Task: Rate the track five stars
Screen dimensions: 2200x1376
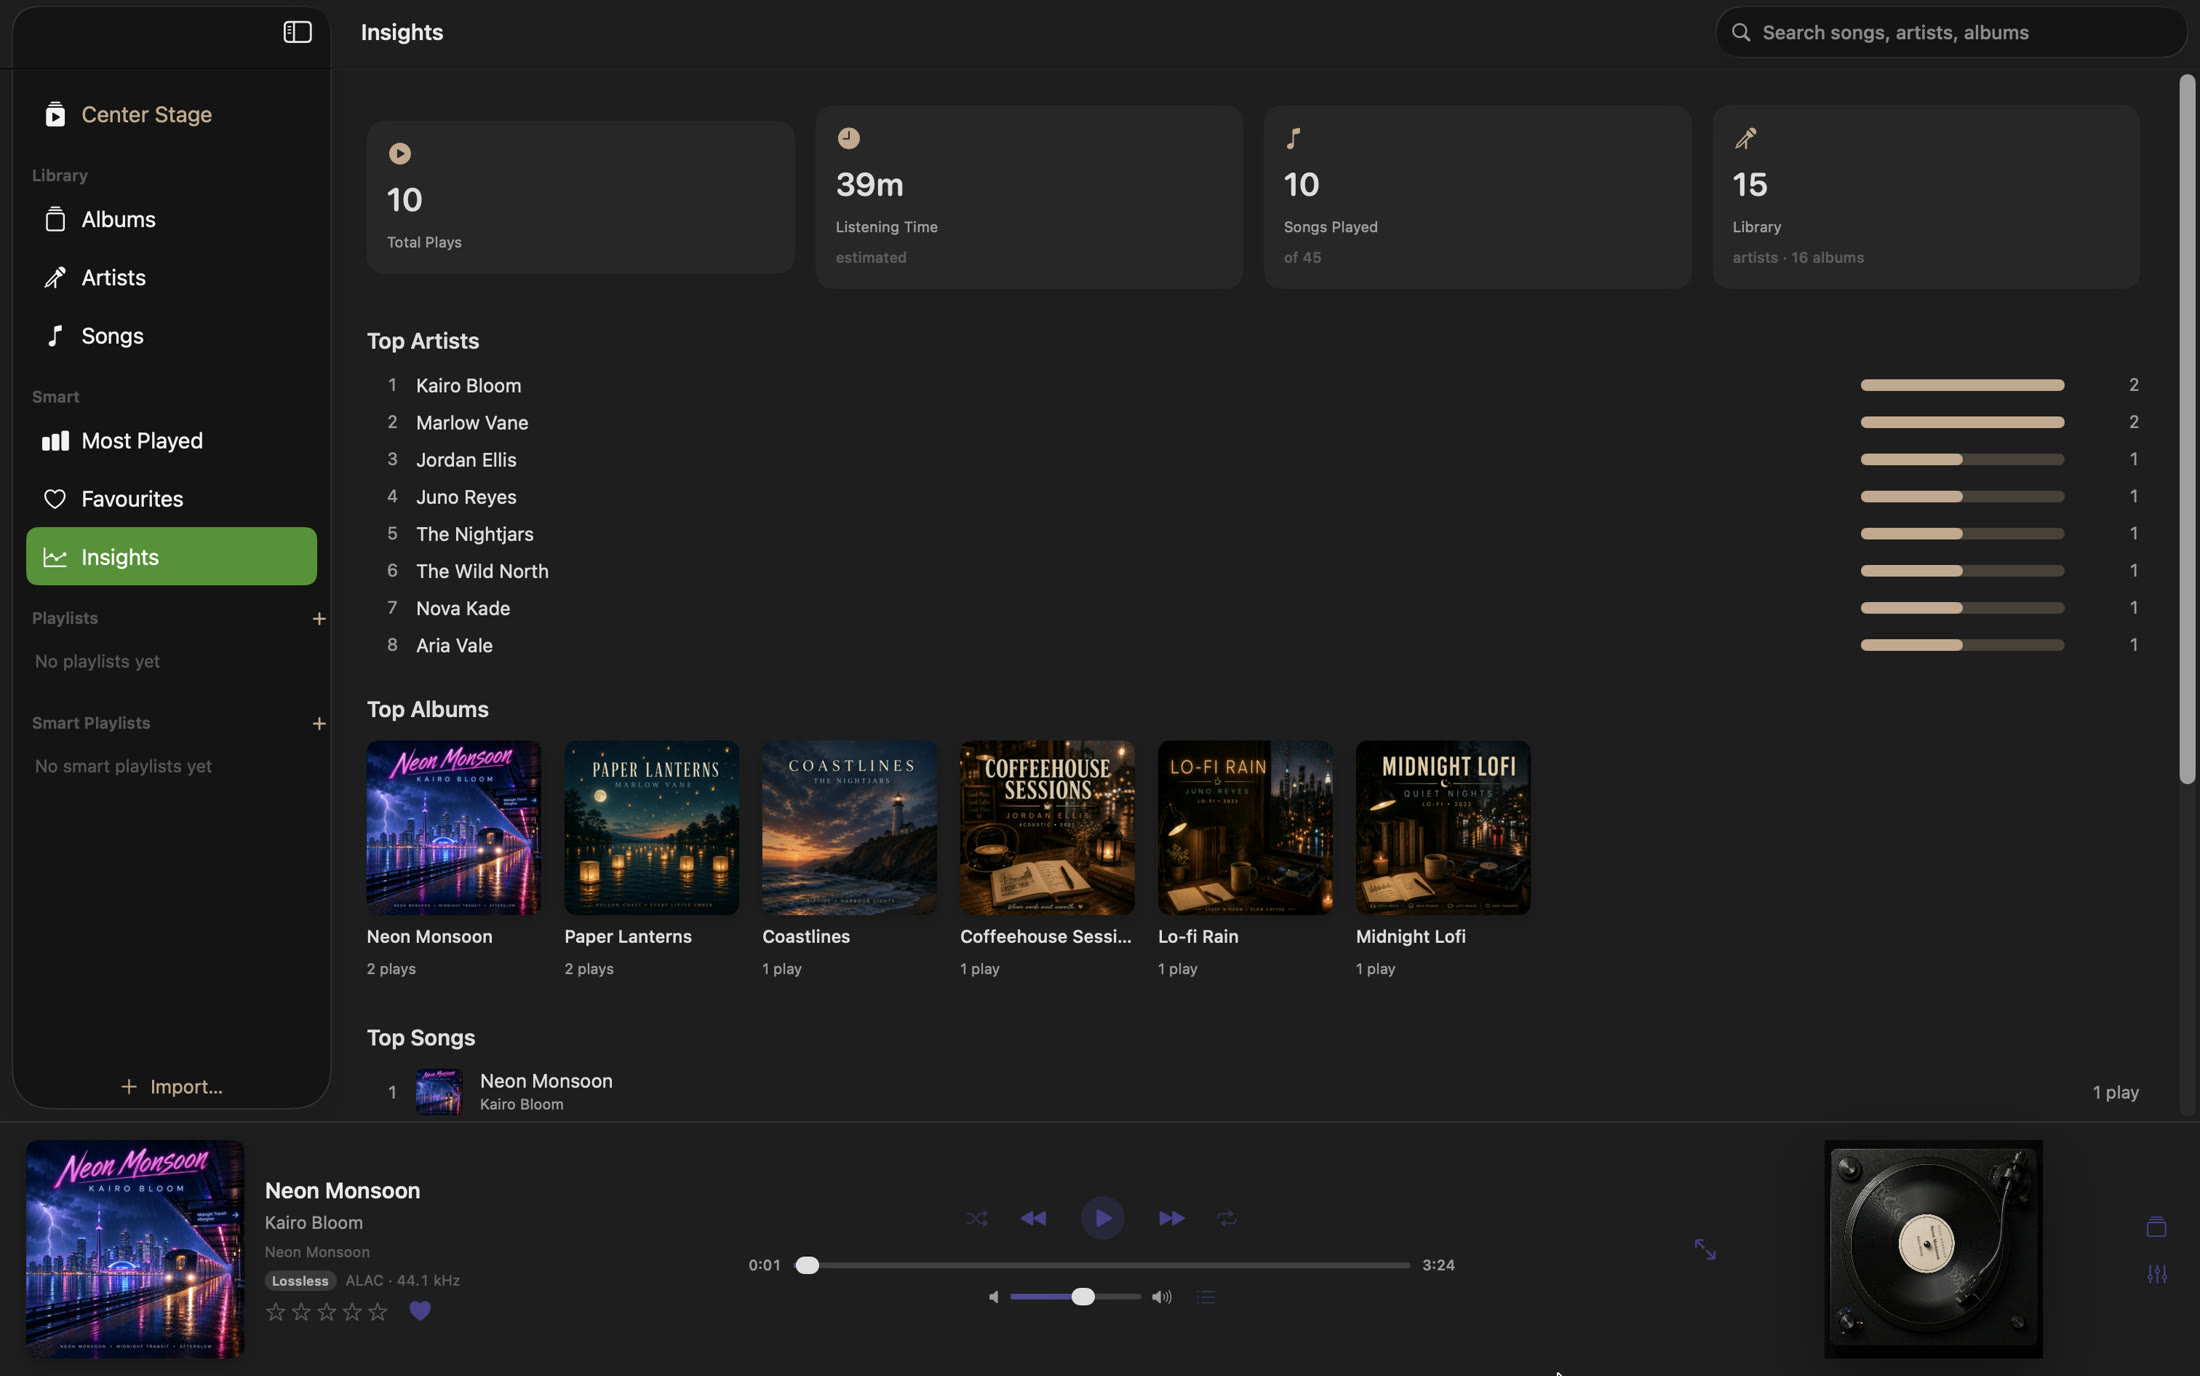Action: [x=378, y=1312]
